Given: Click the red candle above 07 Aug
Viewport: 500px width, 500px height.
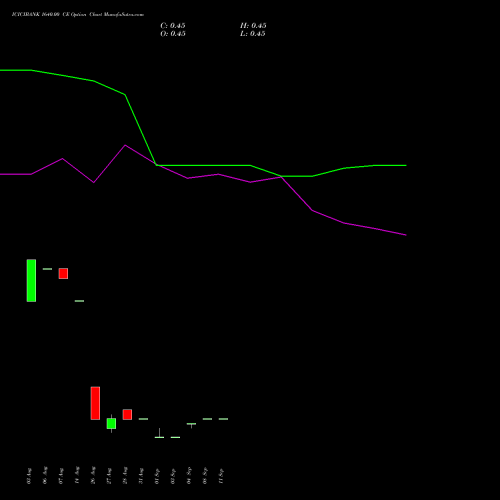Looking at the screenshot, I should 63,273.
